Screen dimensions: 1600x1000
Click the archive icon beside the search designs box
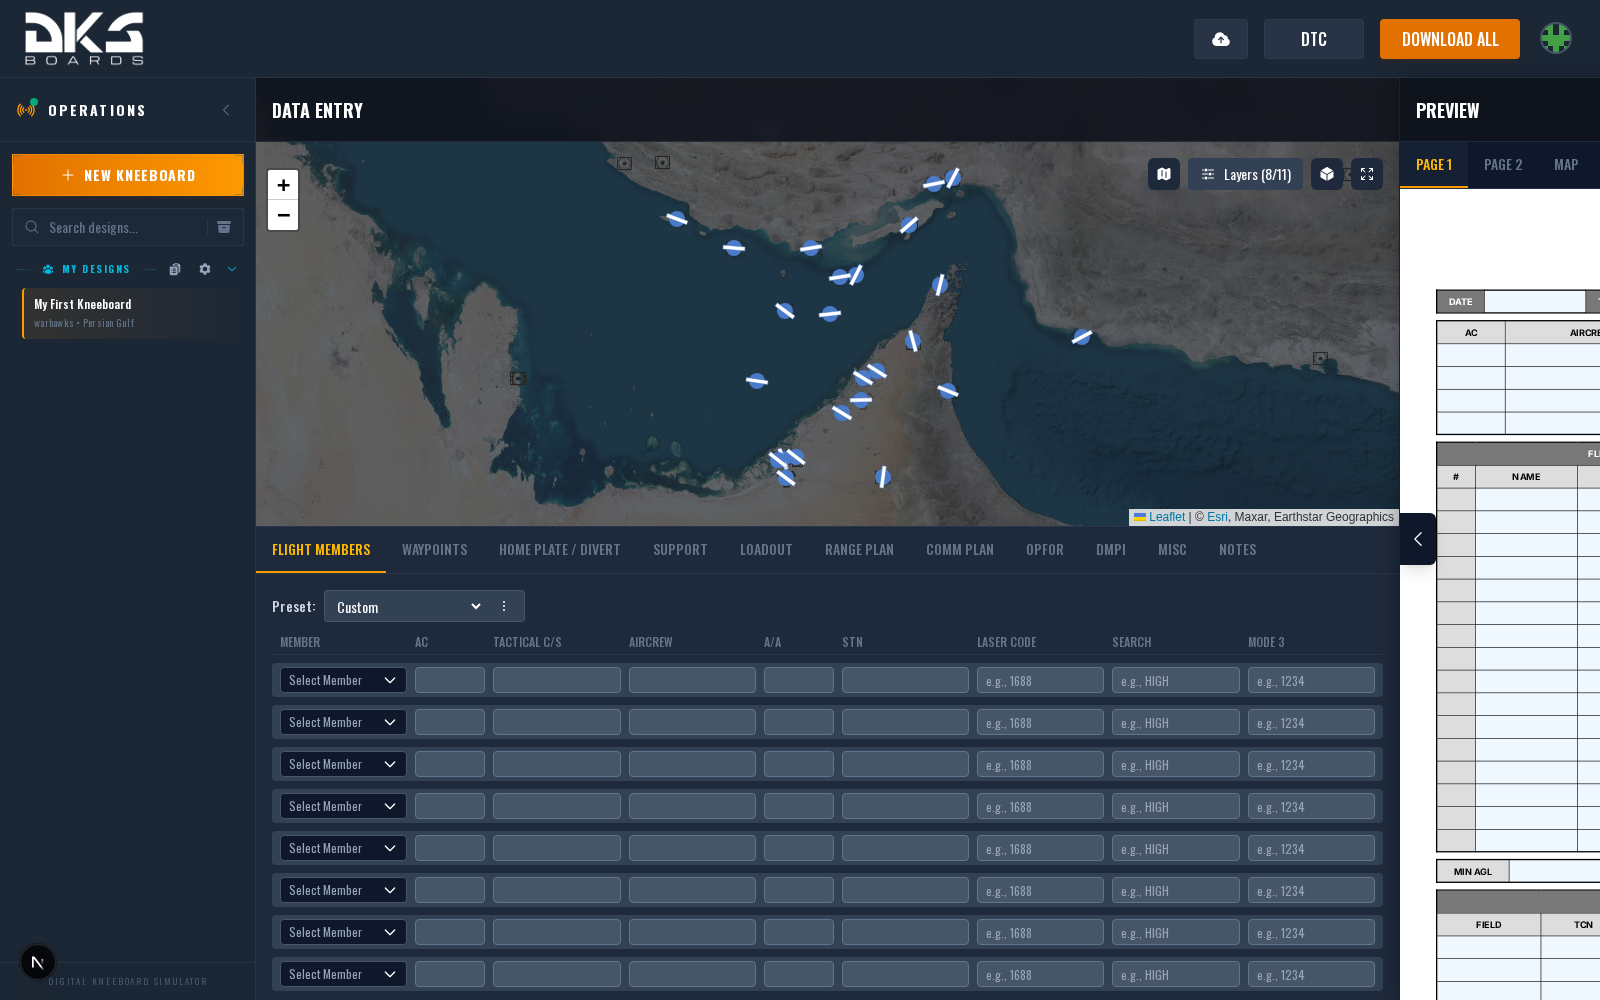coord(224,227)
